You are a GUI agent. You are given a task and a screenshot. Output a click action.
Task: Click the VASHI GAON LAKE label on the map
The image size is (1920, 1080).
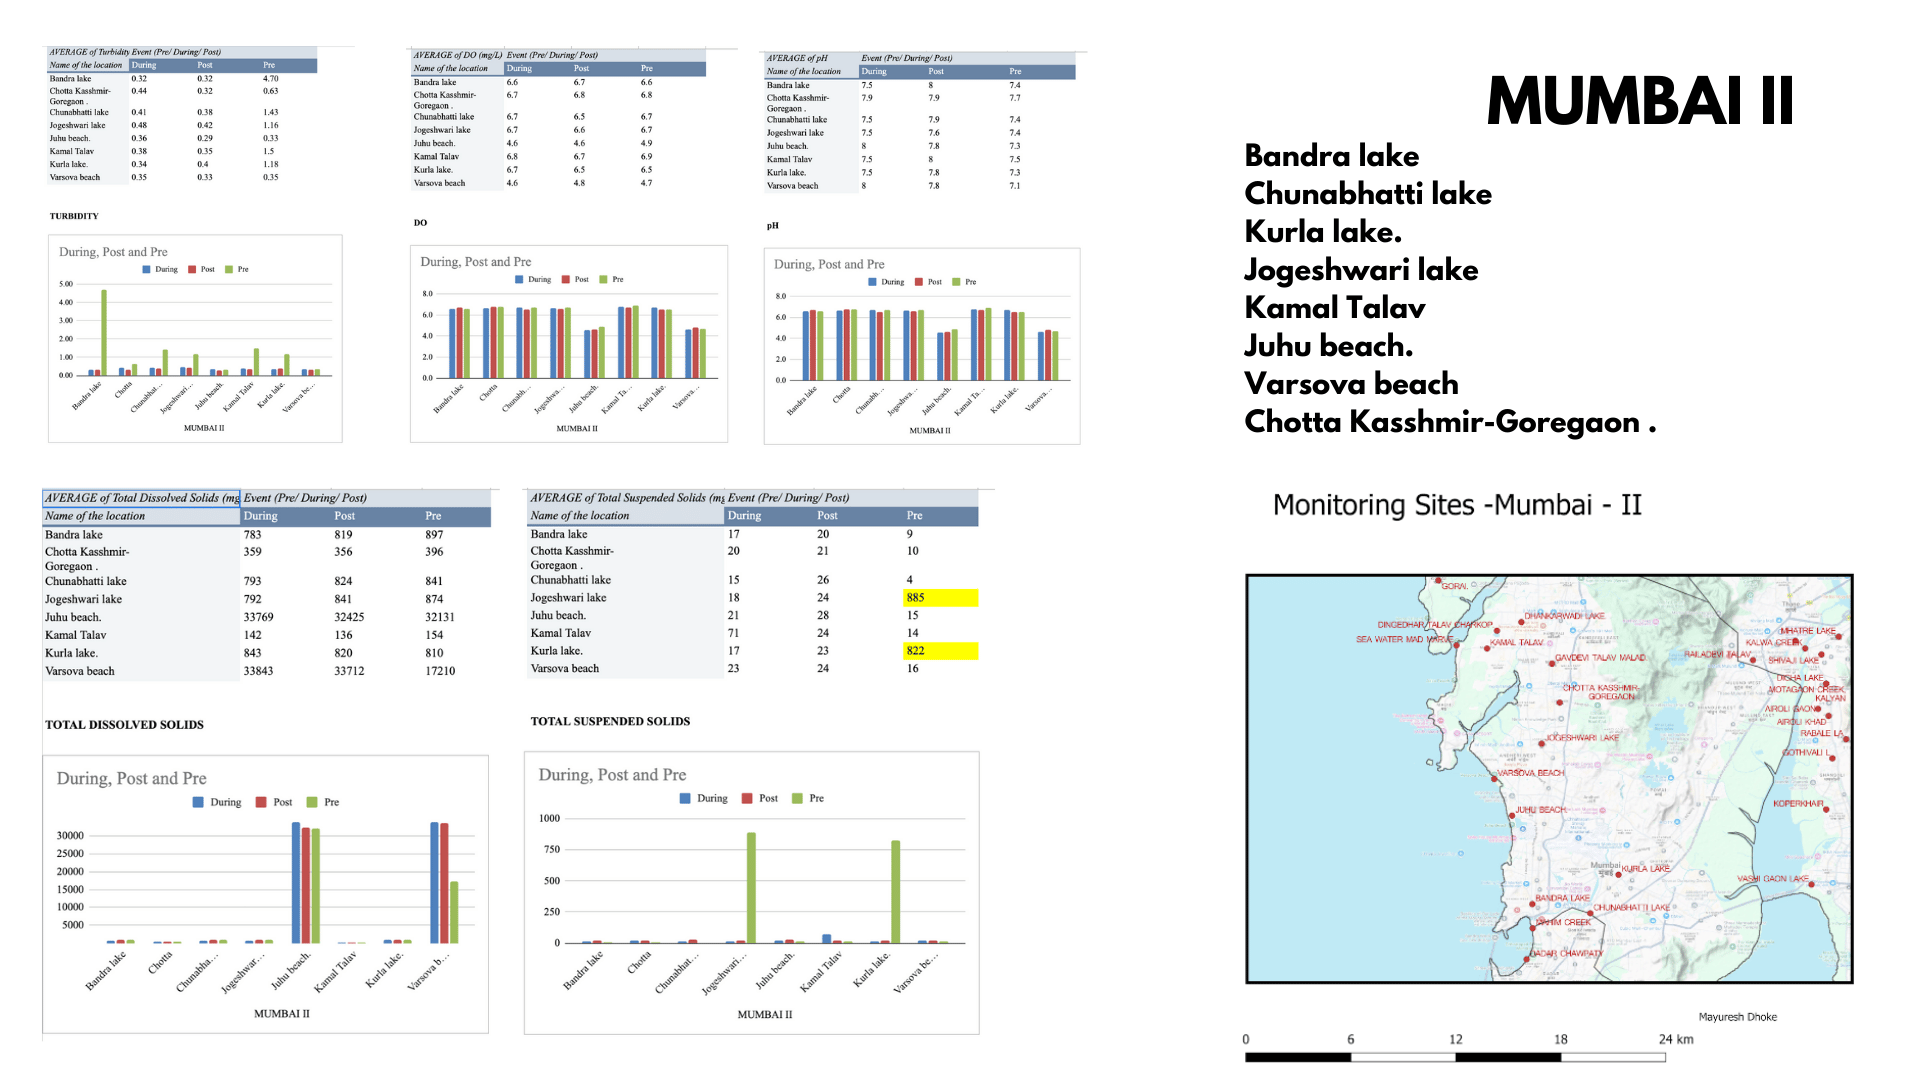1773,879
